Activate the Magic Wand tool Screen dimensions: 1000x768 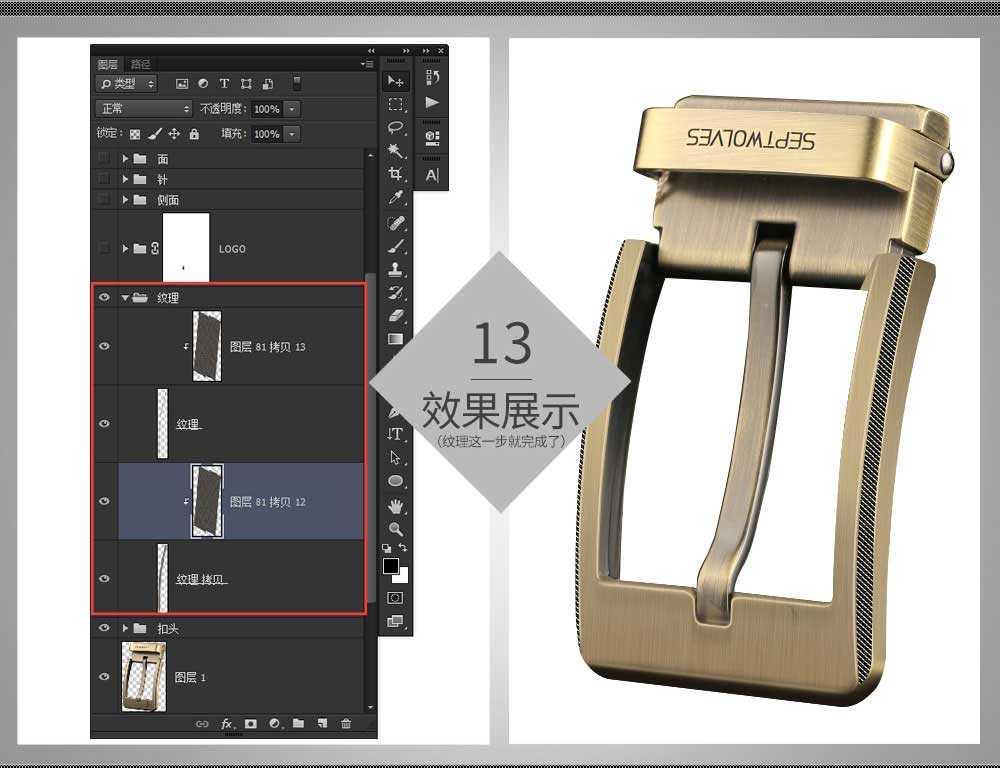pyautogui.click(x=395, y=151)
